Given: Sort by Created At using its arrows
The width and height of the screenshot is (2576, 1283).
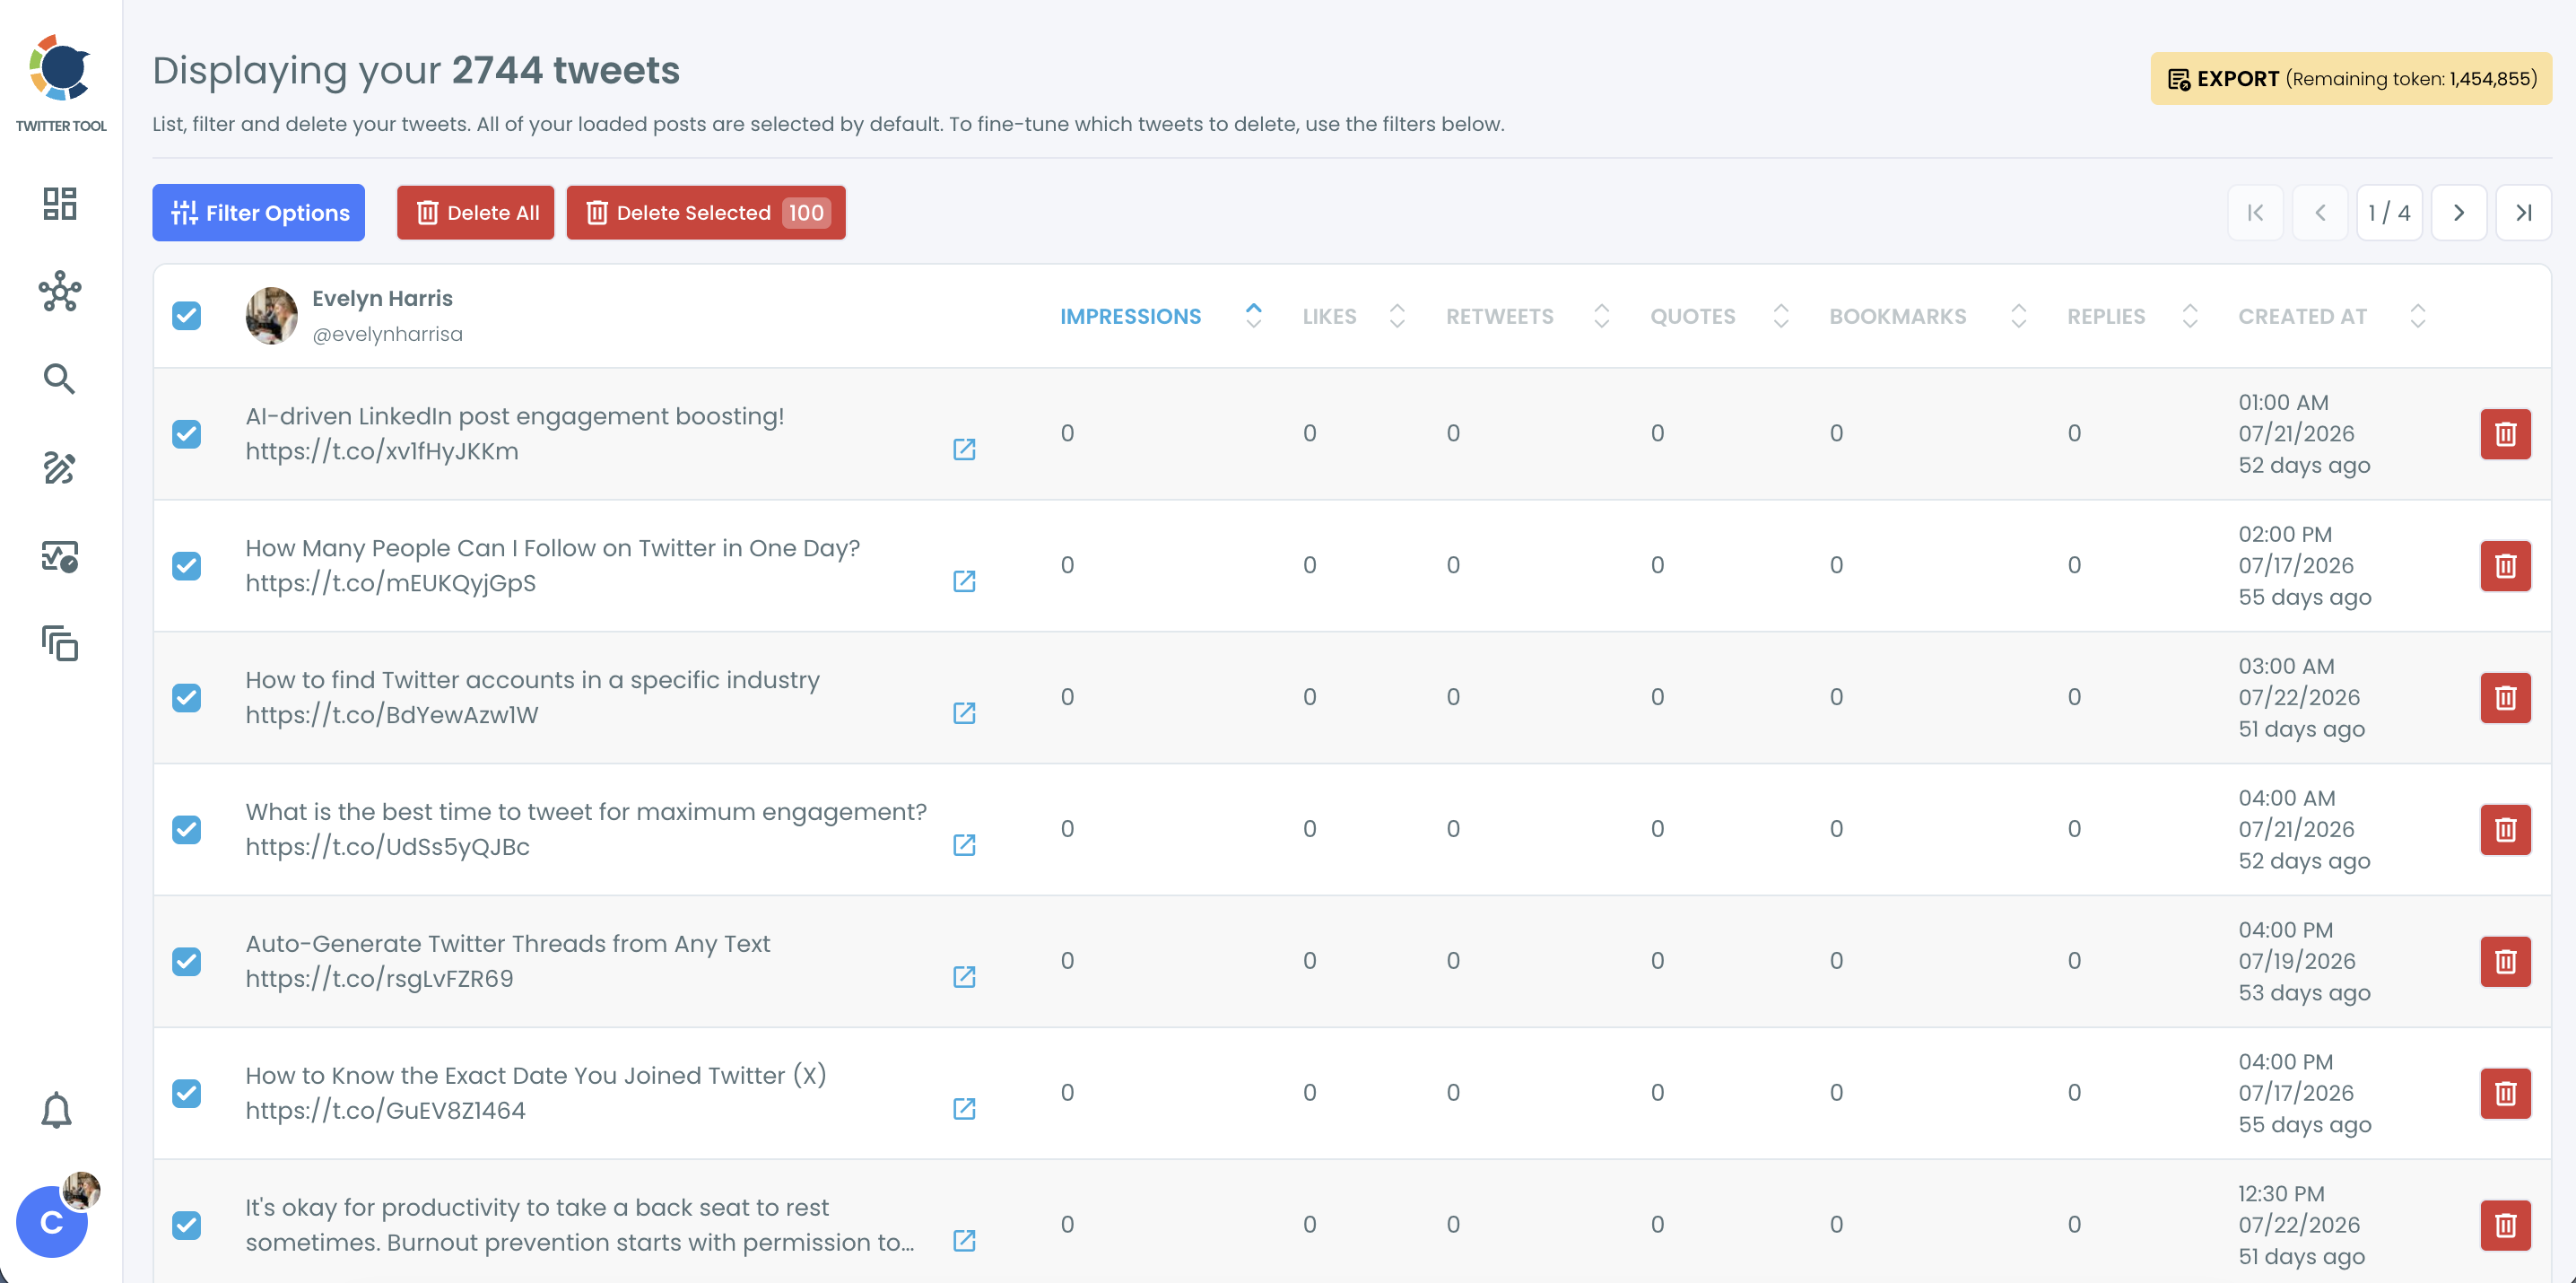Looking at the screenshot, I should [x=2417, y=316].
